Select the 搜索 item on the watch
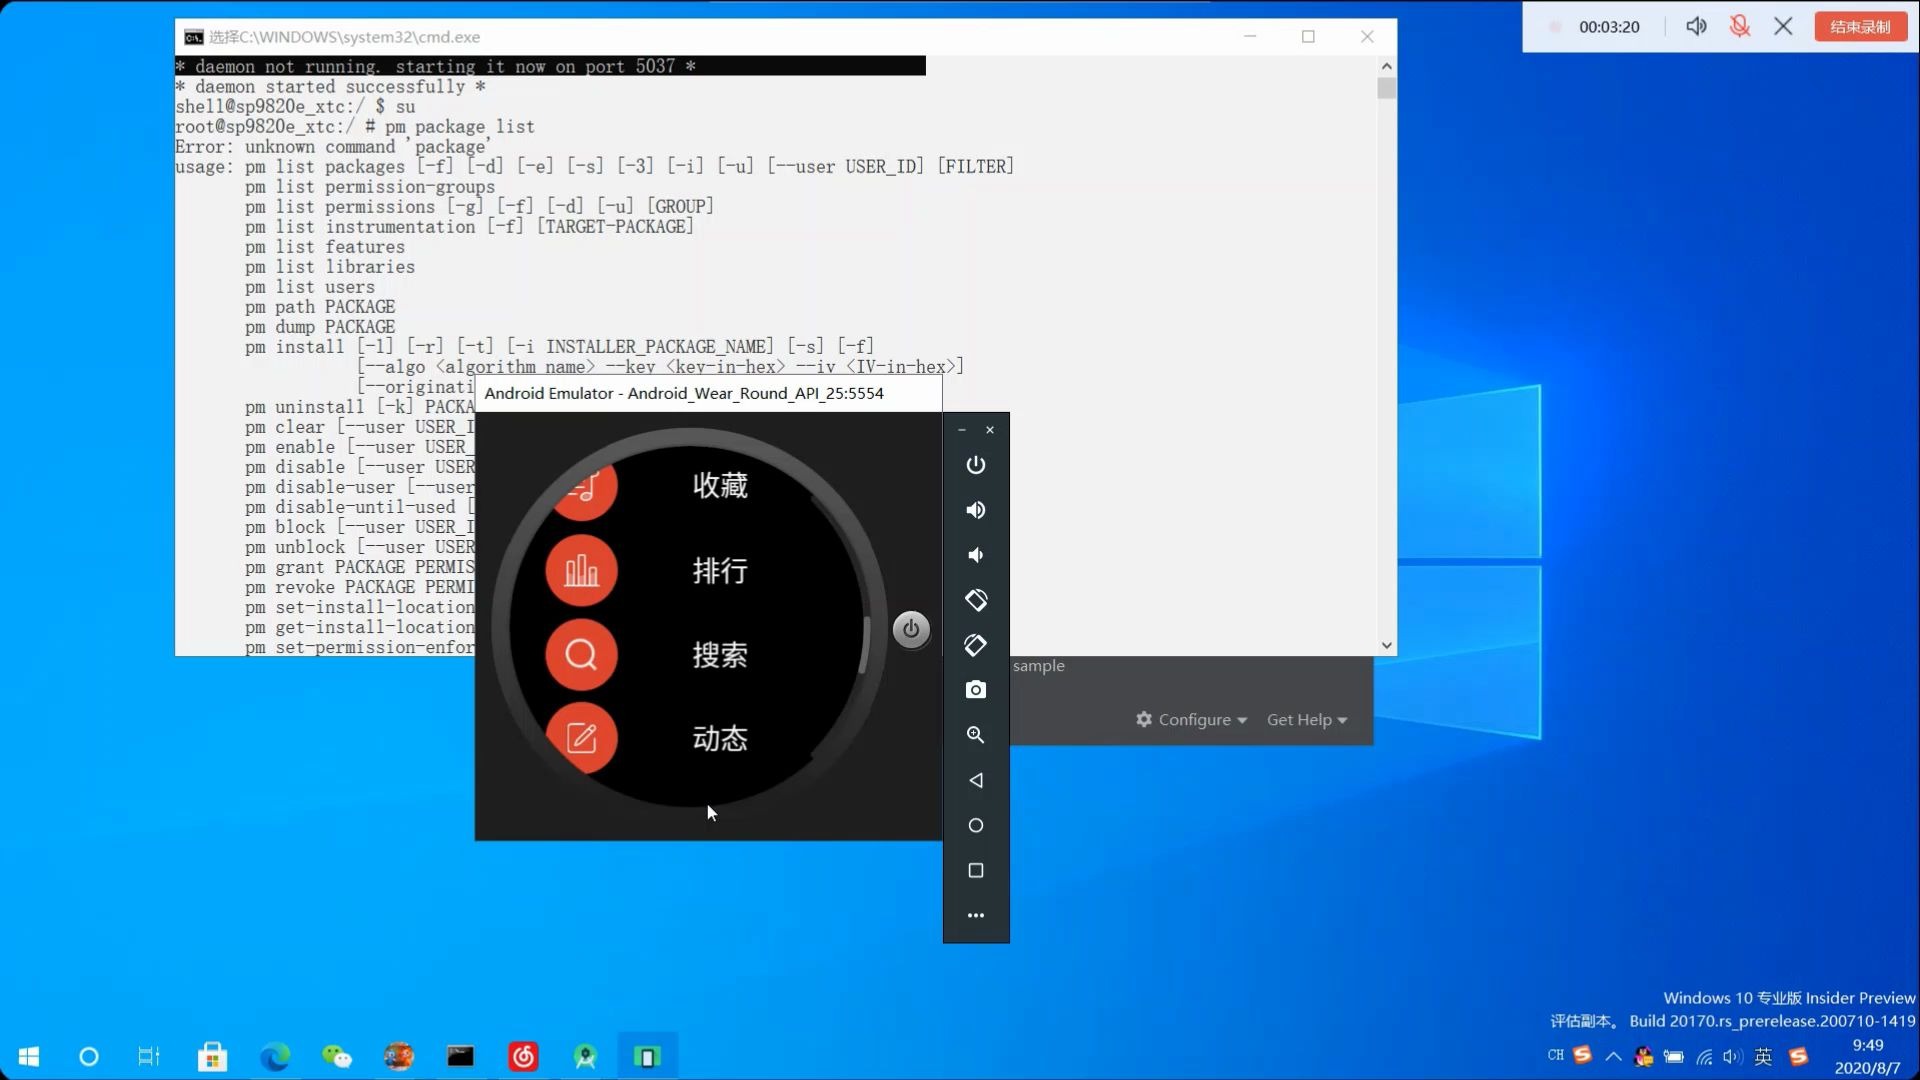 719,655
